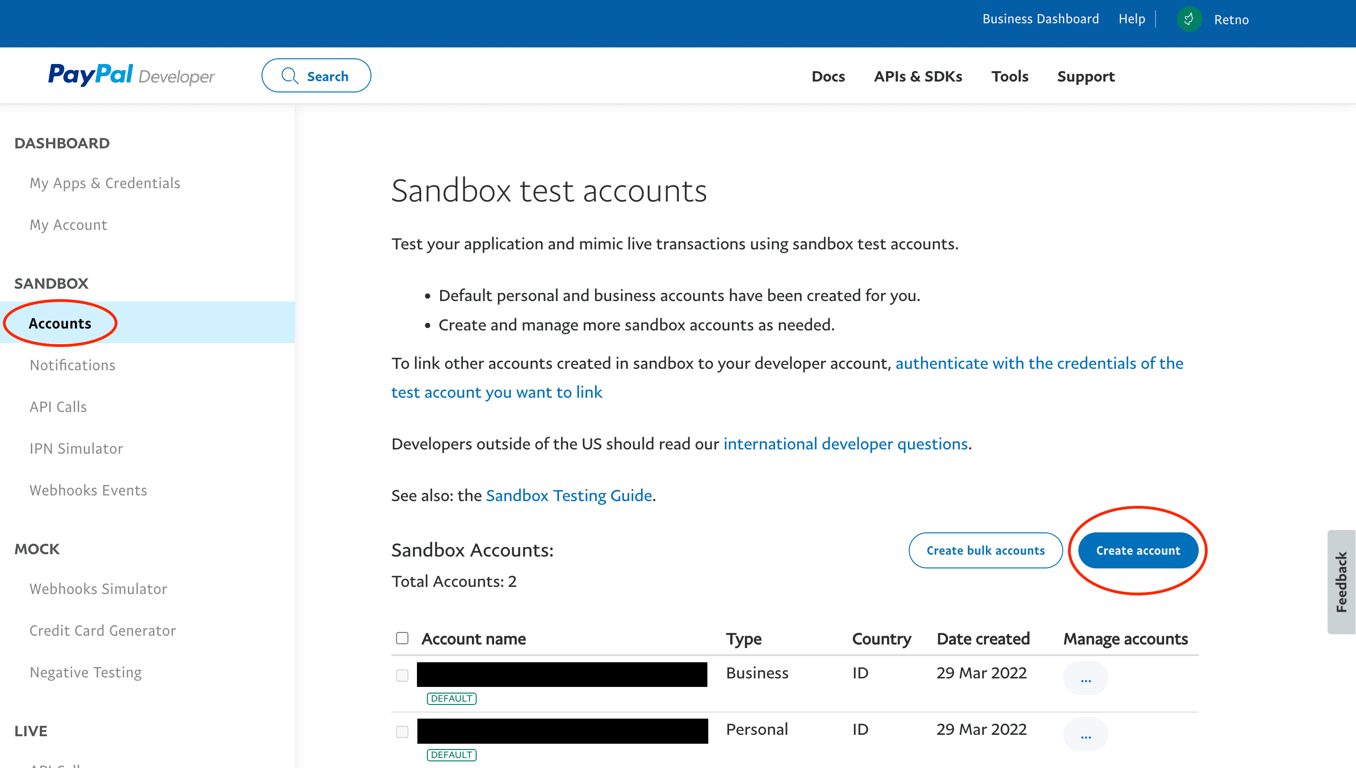Open international developer questions link
1356x768 pixels.
pyautogui.click(x=845, y=444)
